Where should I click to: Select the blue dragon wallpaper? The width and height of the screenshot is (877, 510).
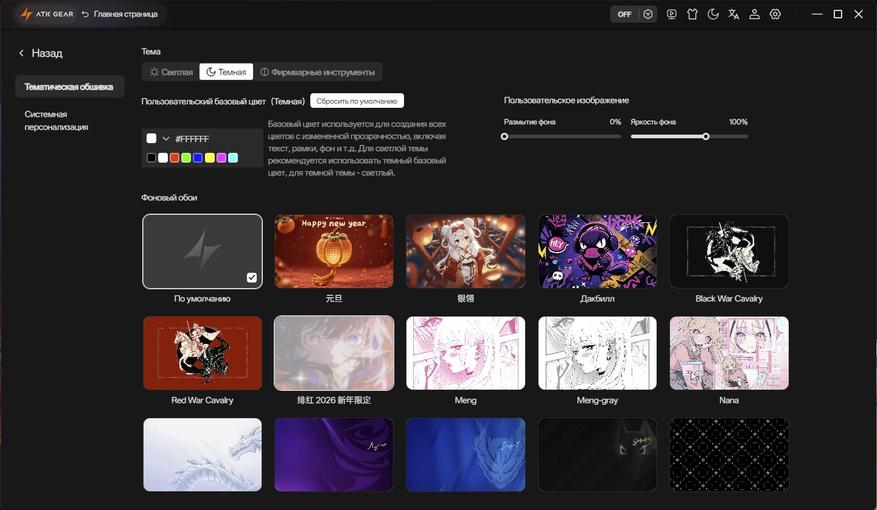466,455
